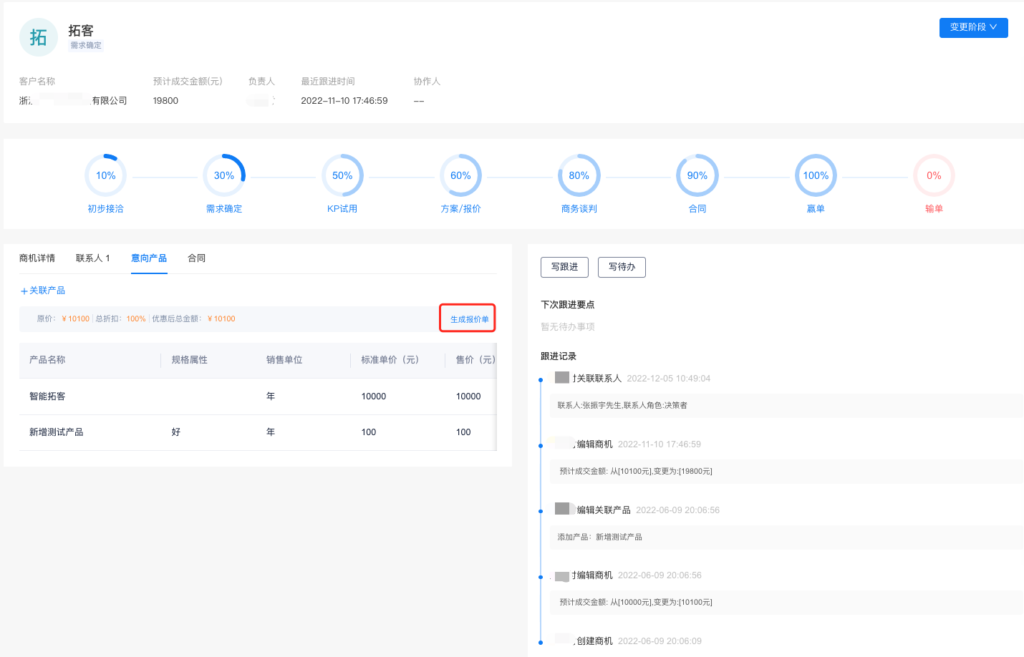Click the 意向产品 tab
This screenshot has height=657, width=1024.
coord(149,258)
